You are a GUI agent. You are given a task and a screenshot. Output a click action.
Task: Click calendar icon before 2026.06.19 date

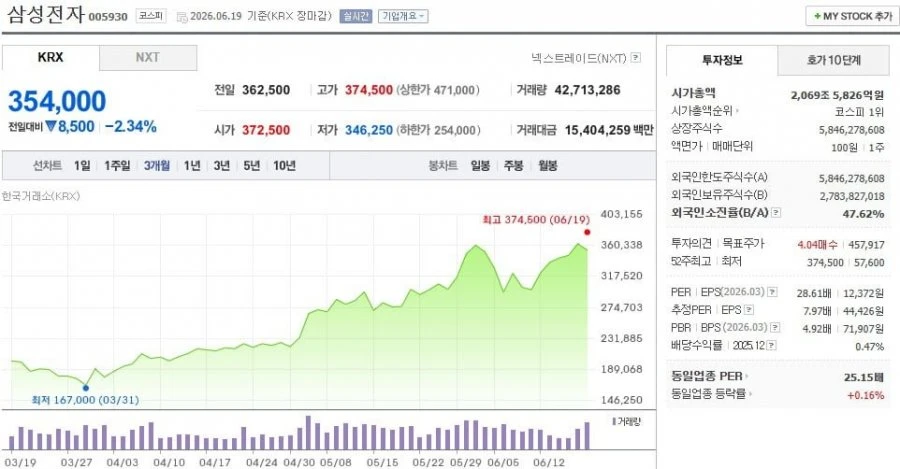181,17
